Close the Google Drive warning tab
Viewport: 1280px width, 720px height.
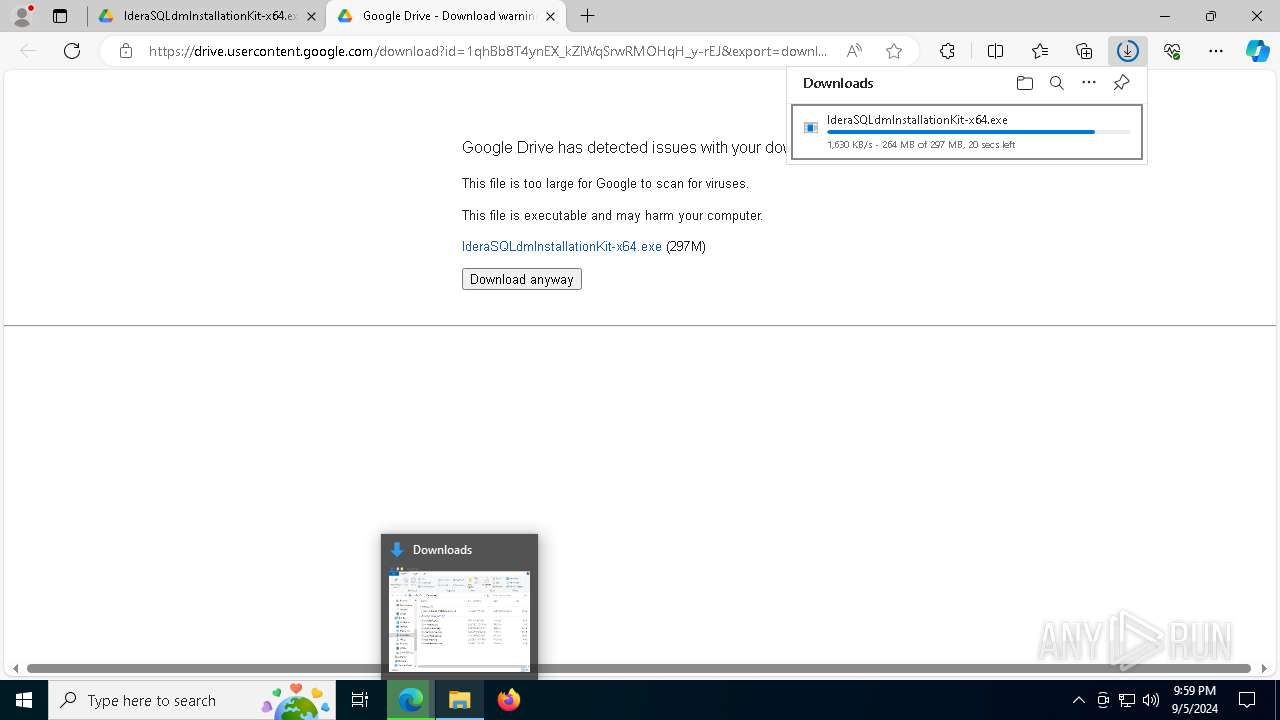click(551, 16)
